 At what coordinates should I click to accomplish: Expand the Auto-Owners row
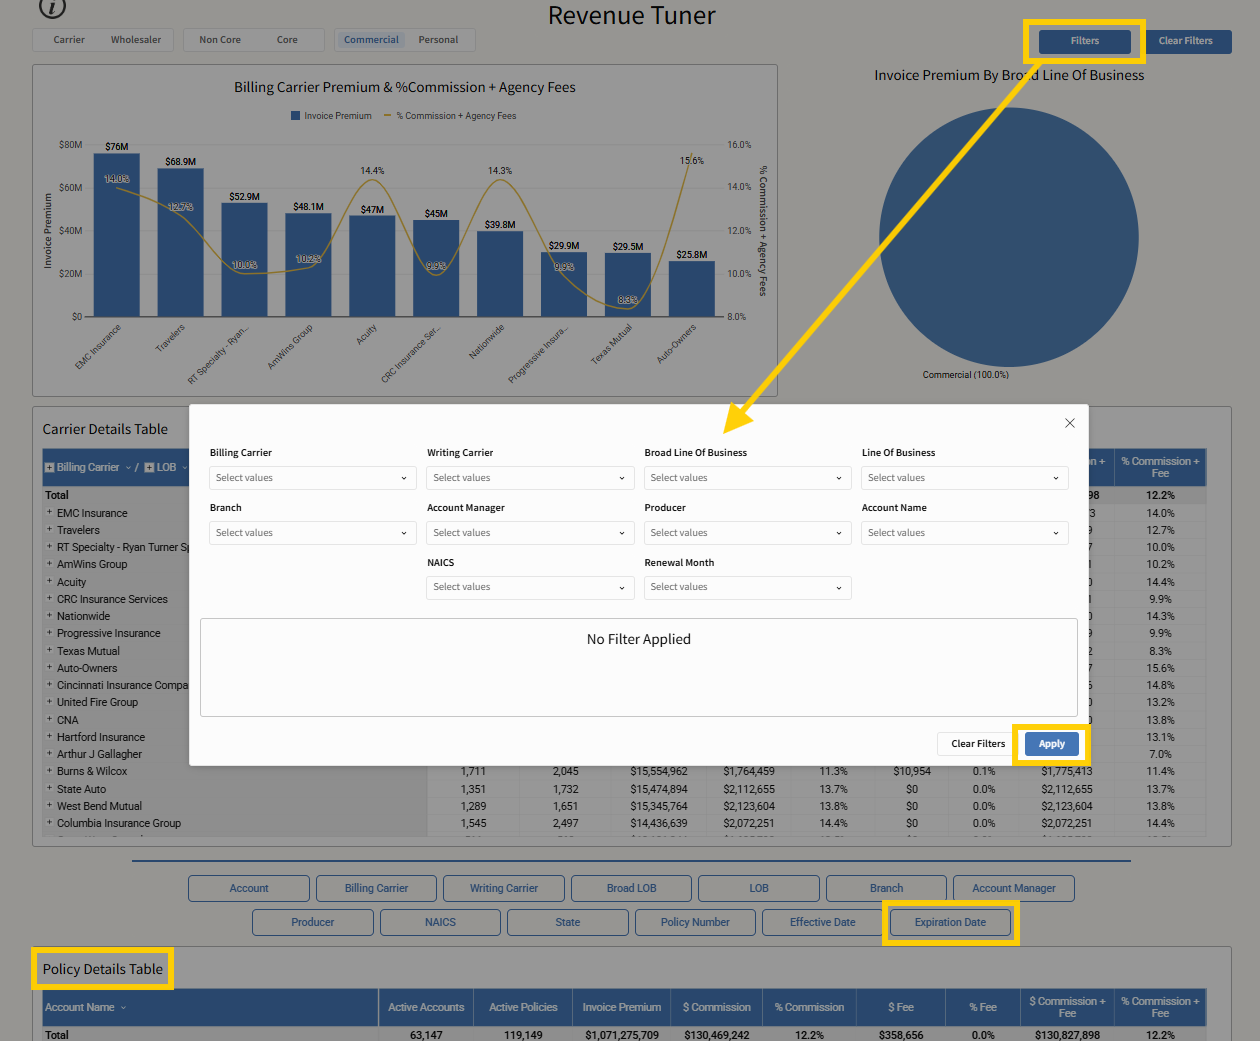[49, 667]
